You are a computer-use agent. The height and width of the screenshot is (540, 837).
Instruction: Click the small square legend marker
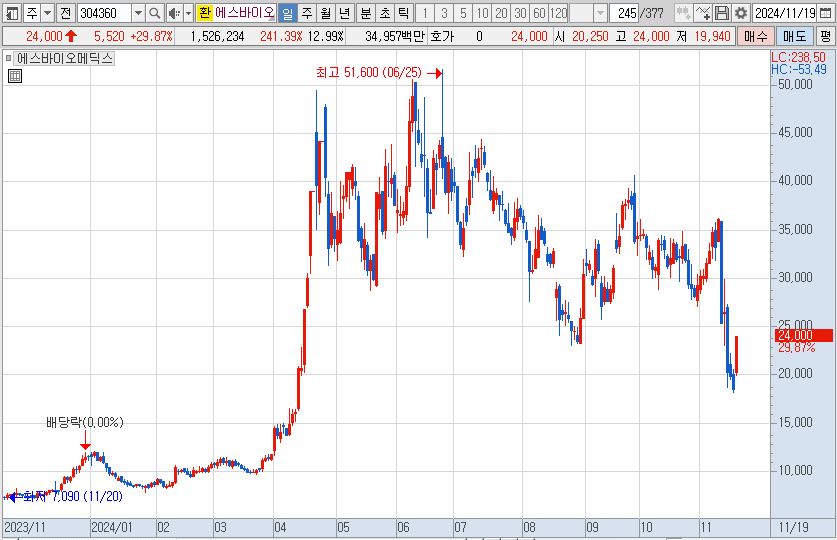(8, 58)
